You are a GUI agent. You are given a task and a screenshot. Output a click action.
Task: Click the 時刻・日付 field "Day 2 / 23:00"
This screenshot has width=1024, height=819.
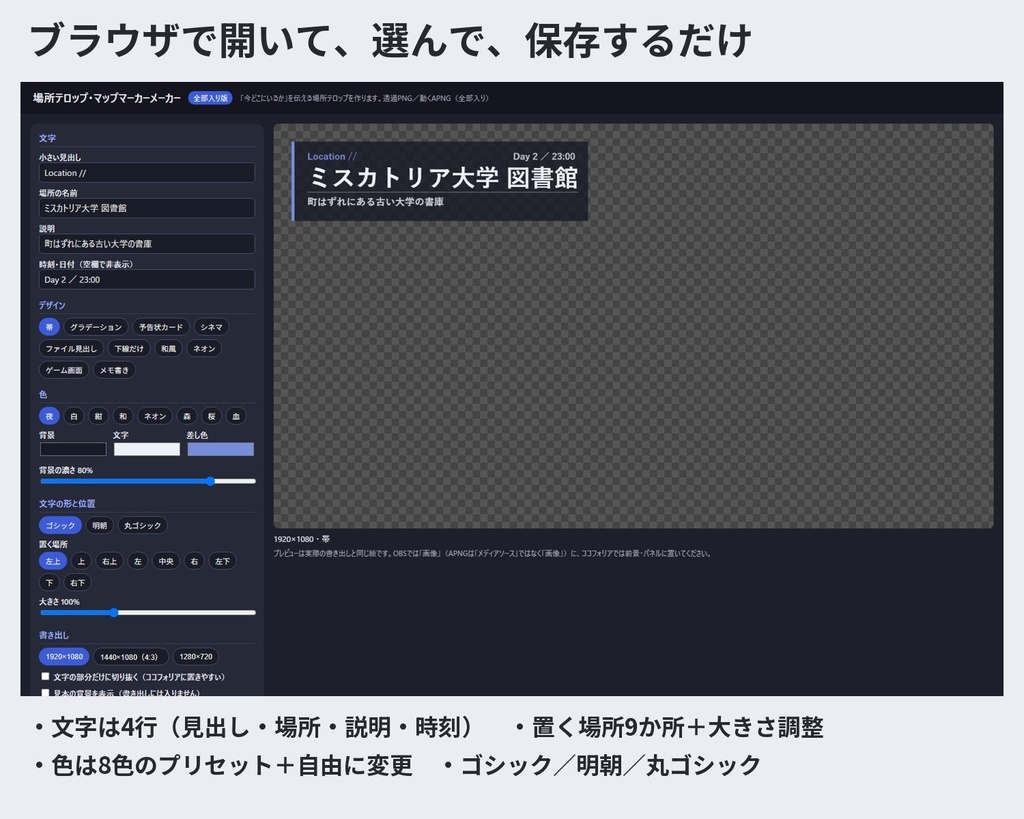146,280
